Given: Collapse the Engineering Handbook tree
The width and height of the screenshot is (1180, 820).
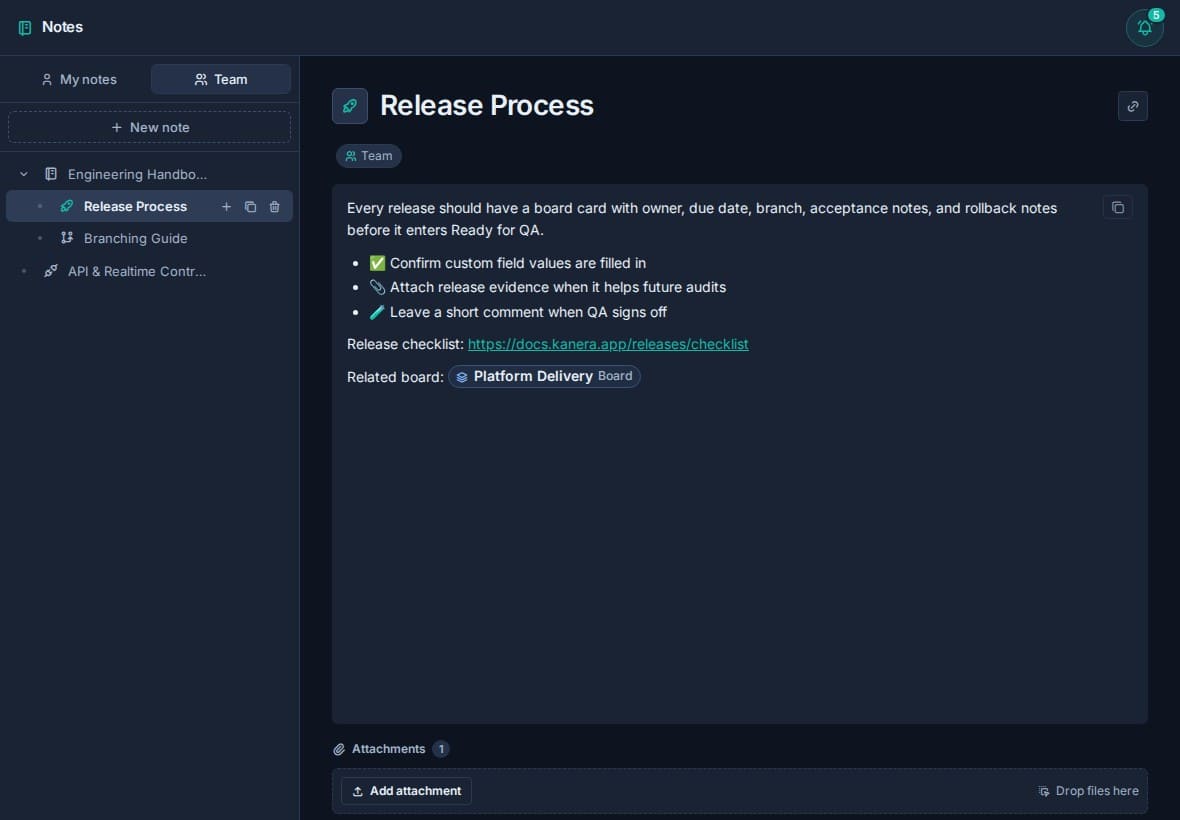Looking at the screenshot, I should [x=23, y=174].
